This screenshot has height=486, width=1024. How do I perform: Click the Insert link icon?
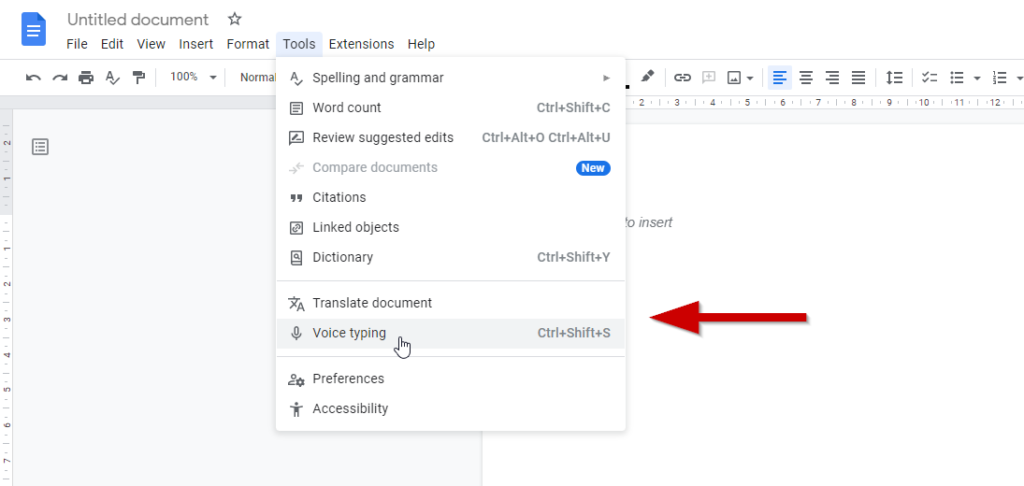click(x=682, y=78)
